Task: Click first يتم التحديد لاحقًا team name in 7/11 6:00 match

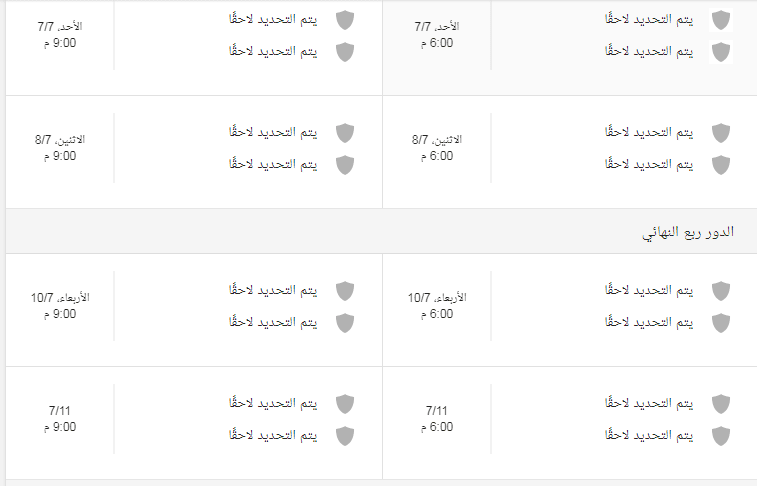Action: [649, 403]
